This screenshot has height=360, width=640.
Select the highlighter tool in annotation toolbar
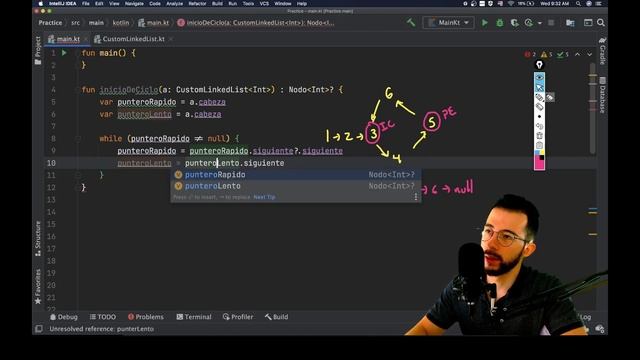tap(540, 107)
